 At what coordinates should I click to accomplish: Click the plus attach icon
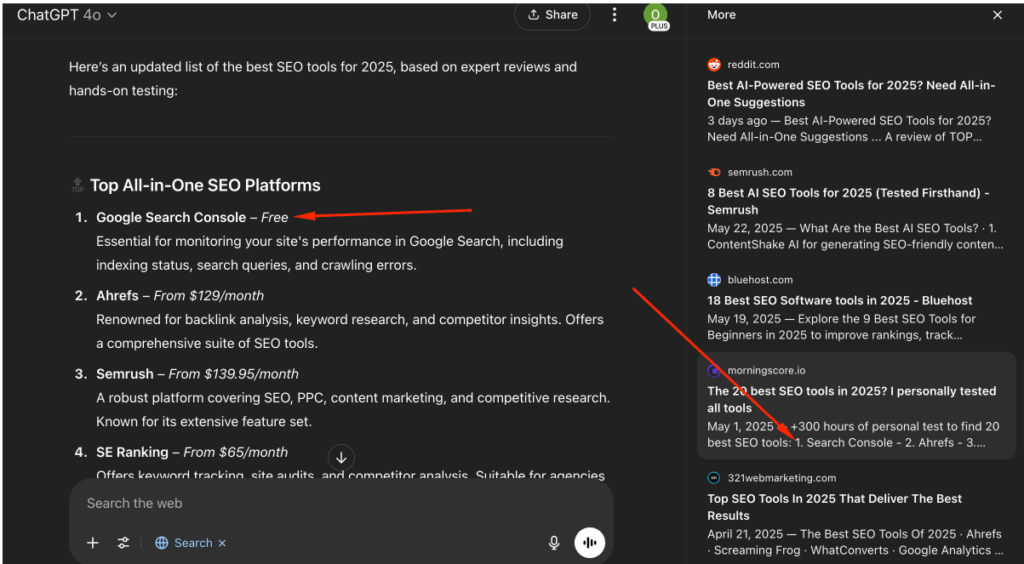93,542
